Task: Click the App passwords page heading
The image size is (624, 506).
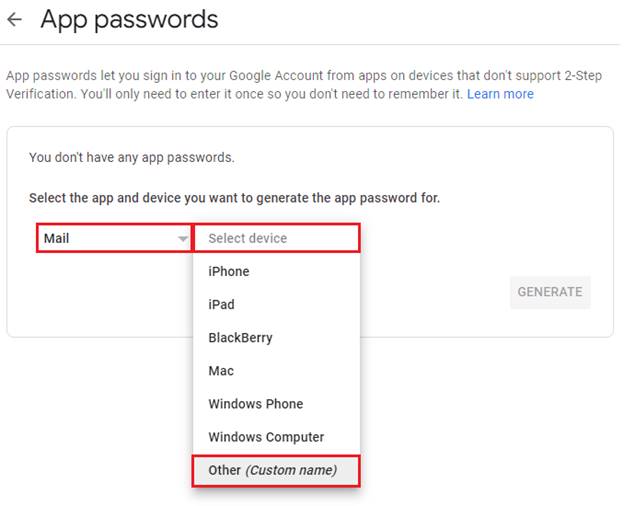Action: pos(129,19)
